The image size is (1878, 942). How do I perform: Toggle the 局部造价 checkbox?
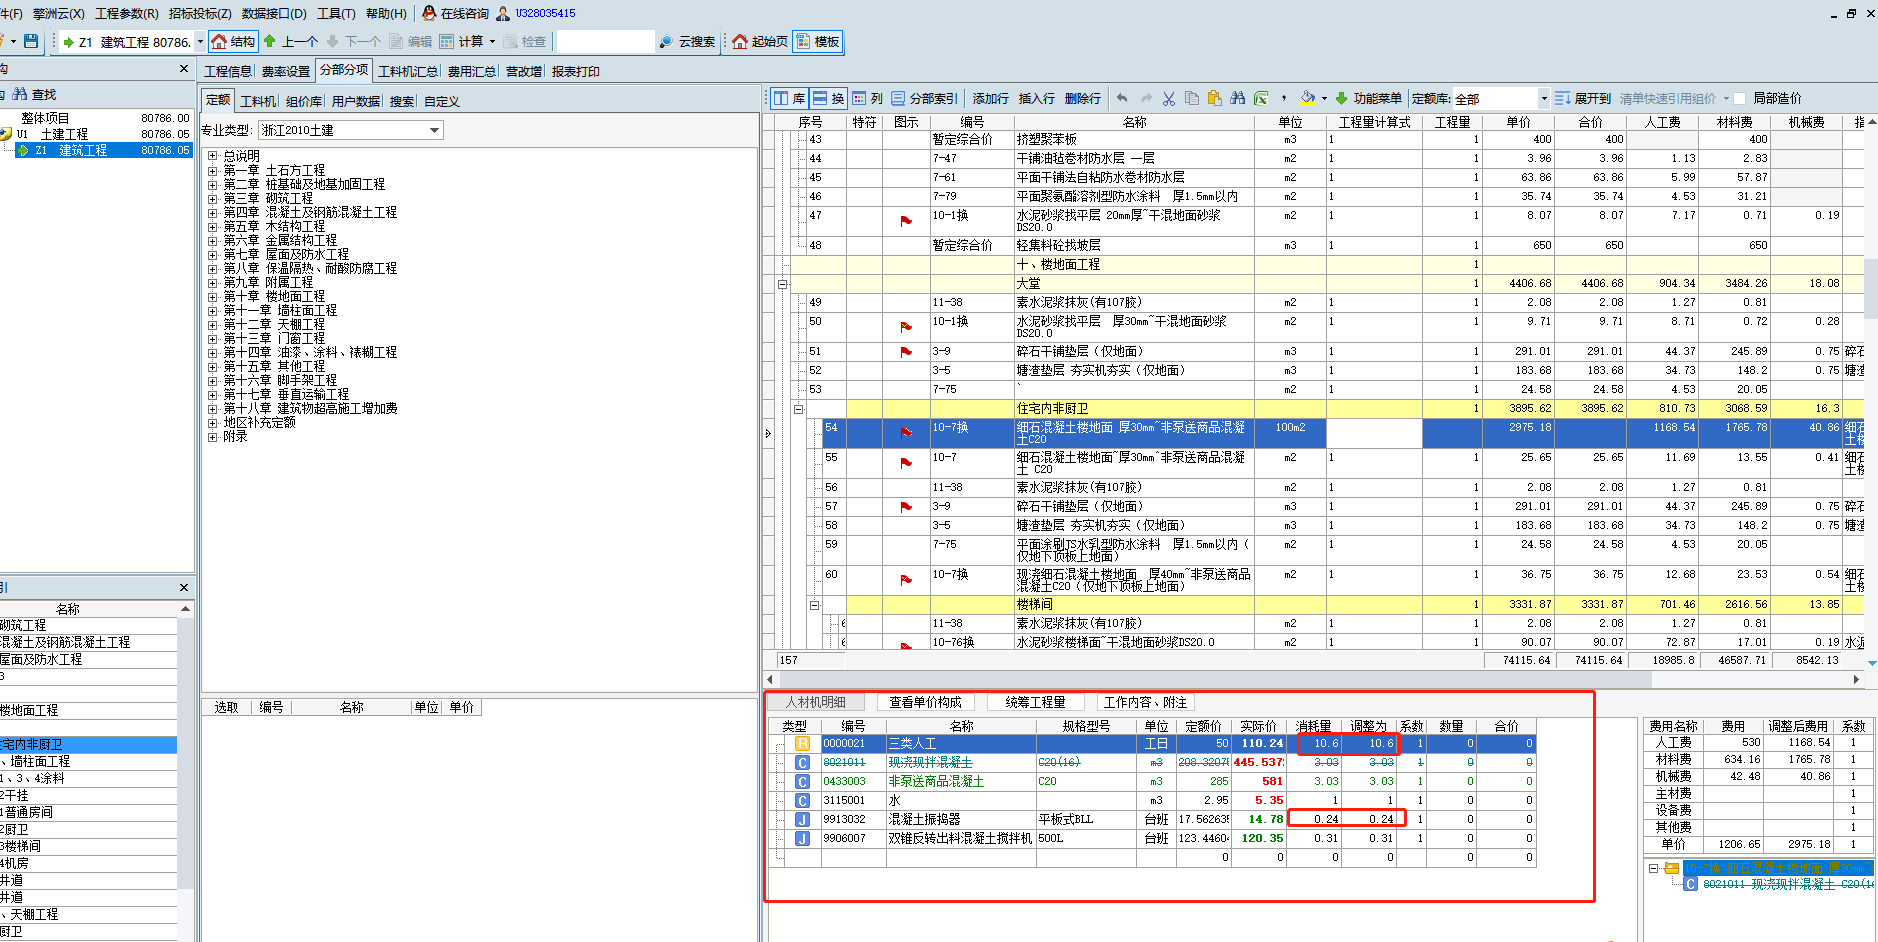1739,98
